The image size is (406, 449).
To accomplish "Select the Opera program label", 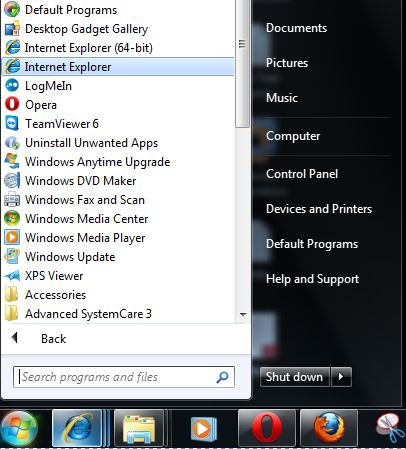I will [x=41, y=105].
